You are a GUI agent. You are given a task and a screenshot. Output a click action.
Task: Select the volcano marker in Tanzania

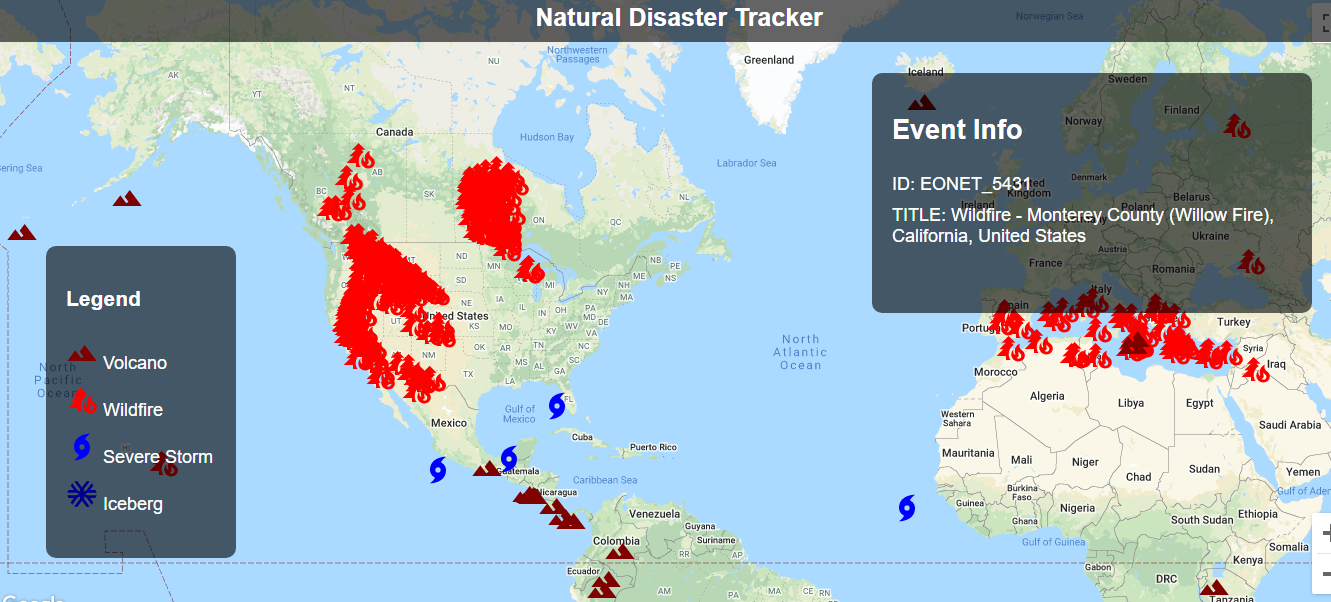click(1216, 589)
